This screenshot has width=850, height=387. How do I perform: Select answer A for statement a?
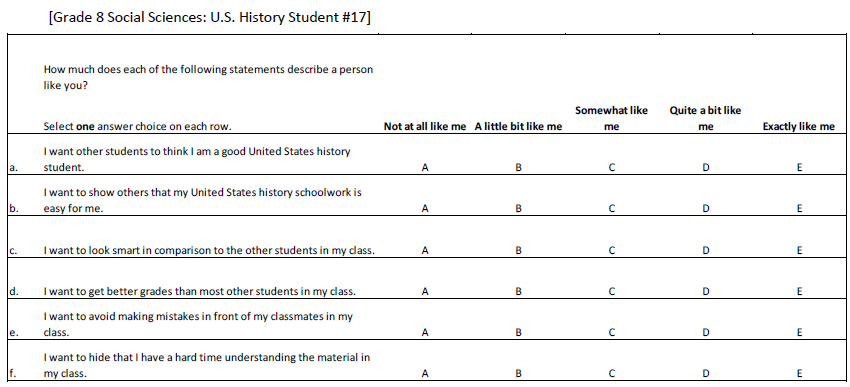(425, 167)
